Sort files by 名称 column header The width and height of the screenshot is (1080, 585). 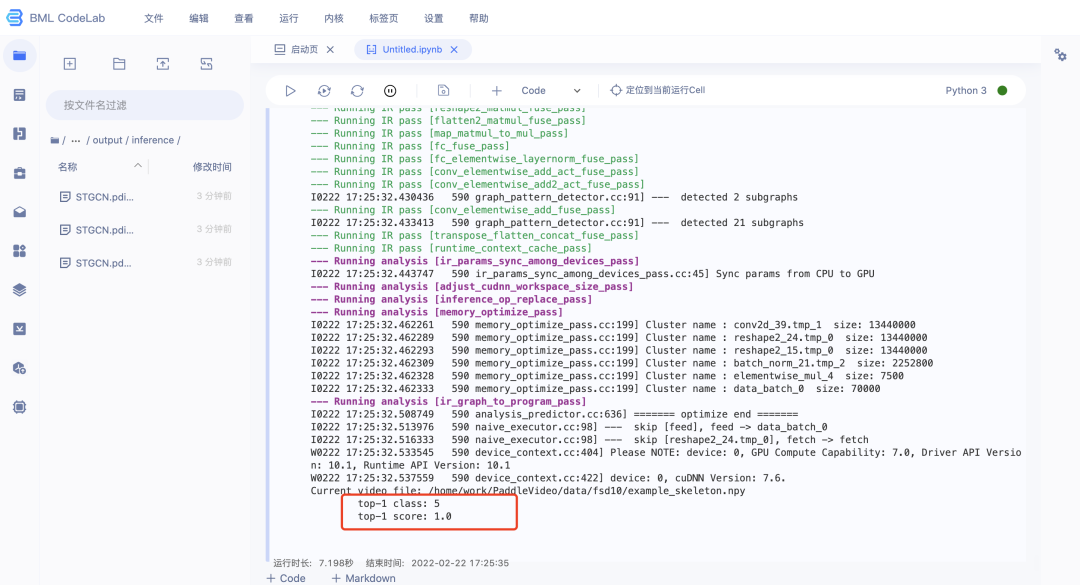coord(68,167)
